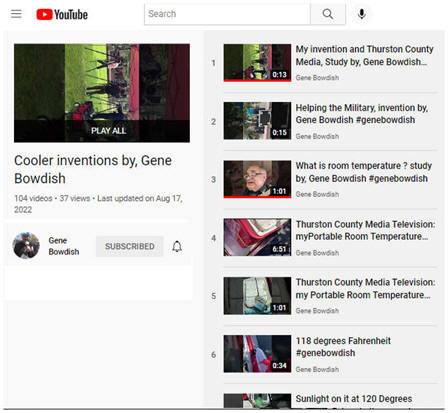Open video thumbnail with 0:13 duration
448x413 pixels.
(257, 63)
